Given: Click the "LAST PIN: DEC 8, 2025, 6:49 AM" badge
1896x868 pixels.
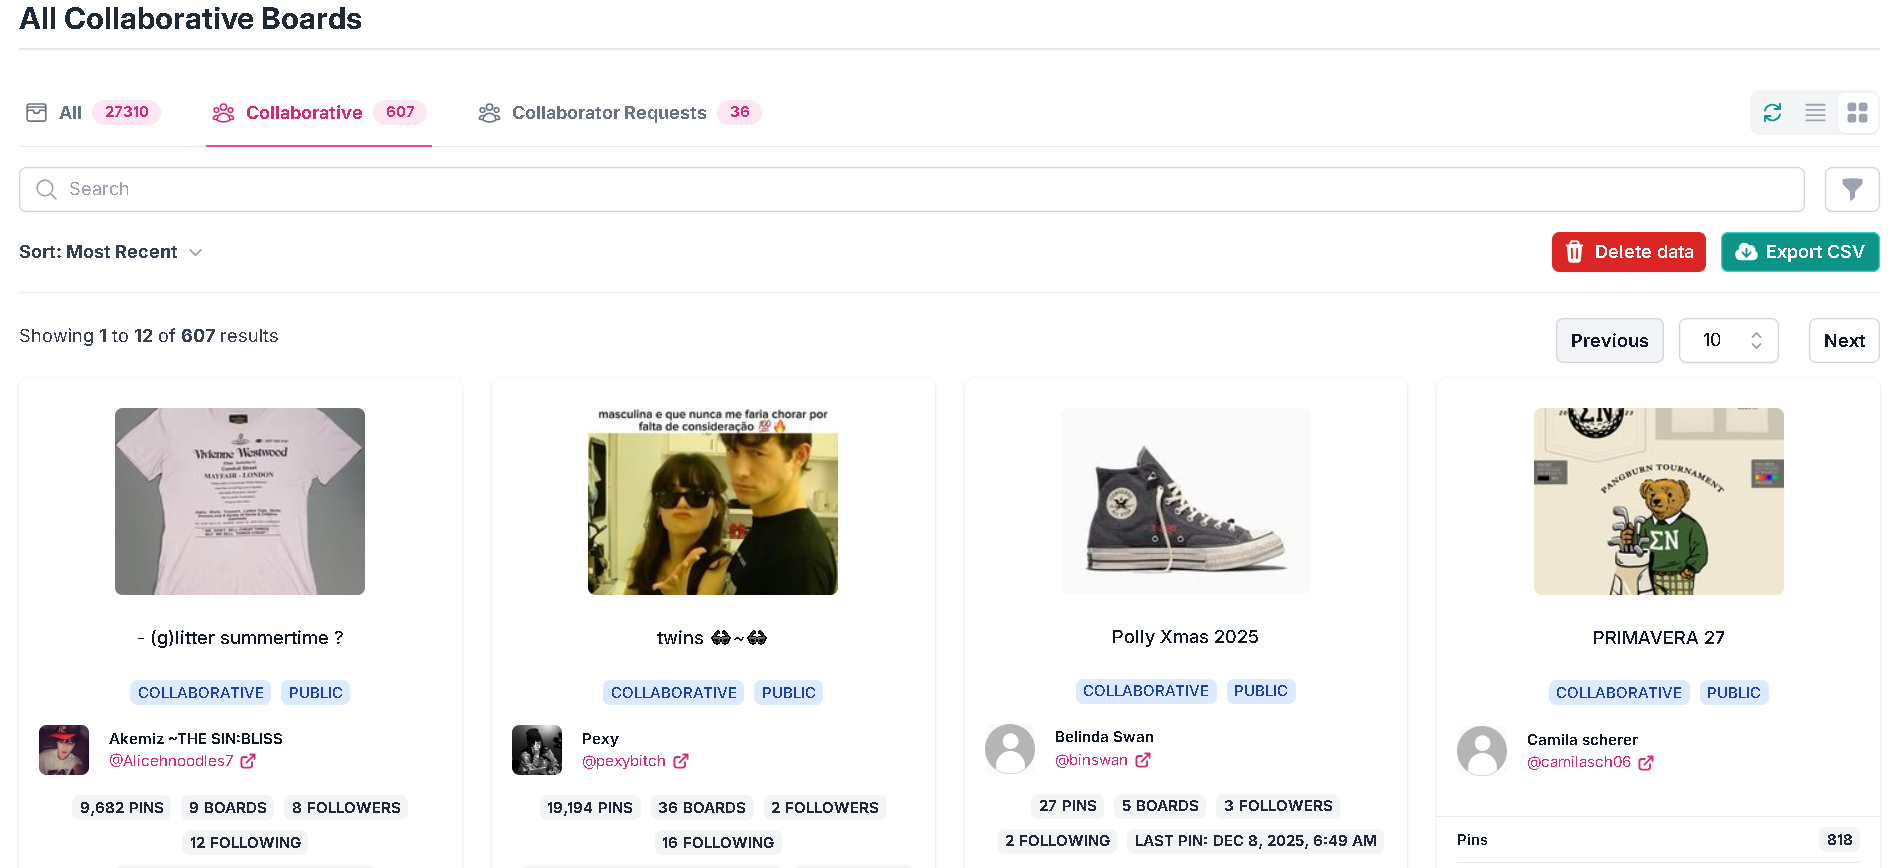Looking at the screenshot, I should [1255, 841].
